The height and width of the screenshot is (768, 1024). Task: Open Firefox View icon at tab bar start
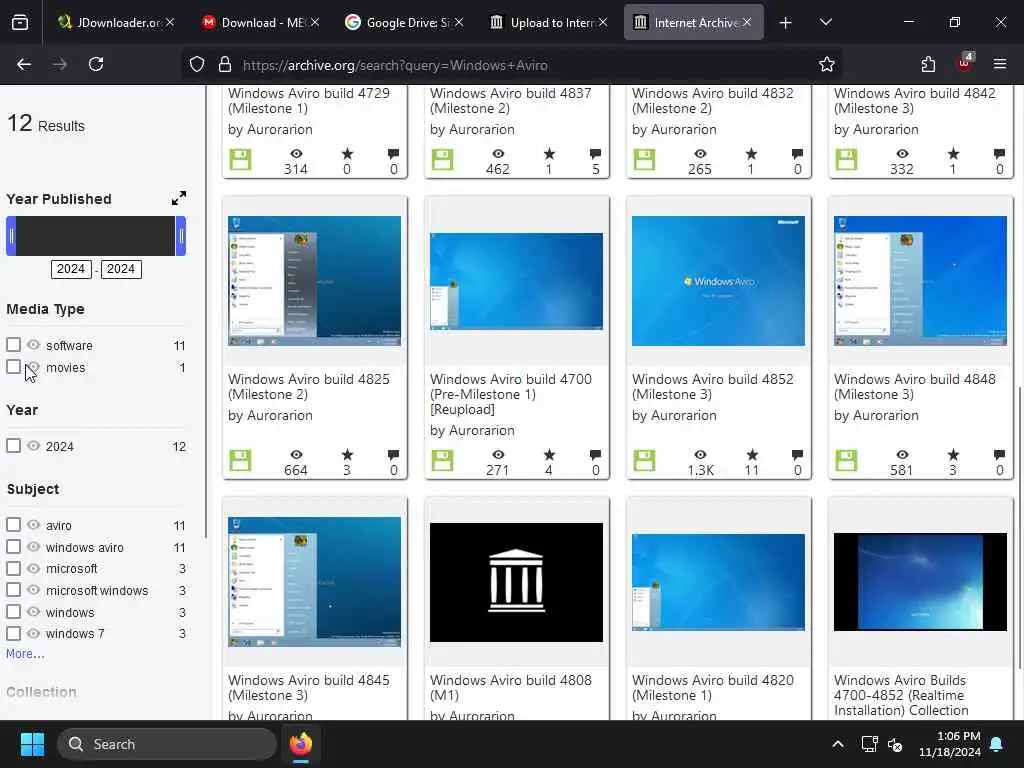(20, 23)
